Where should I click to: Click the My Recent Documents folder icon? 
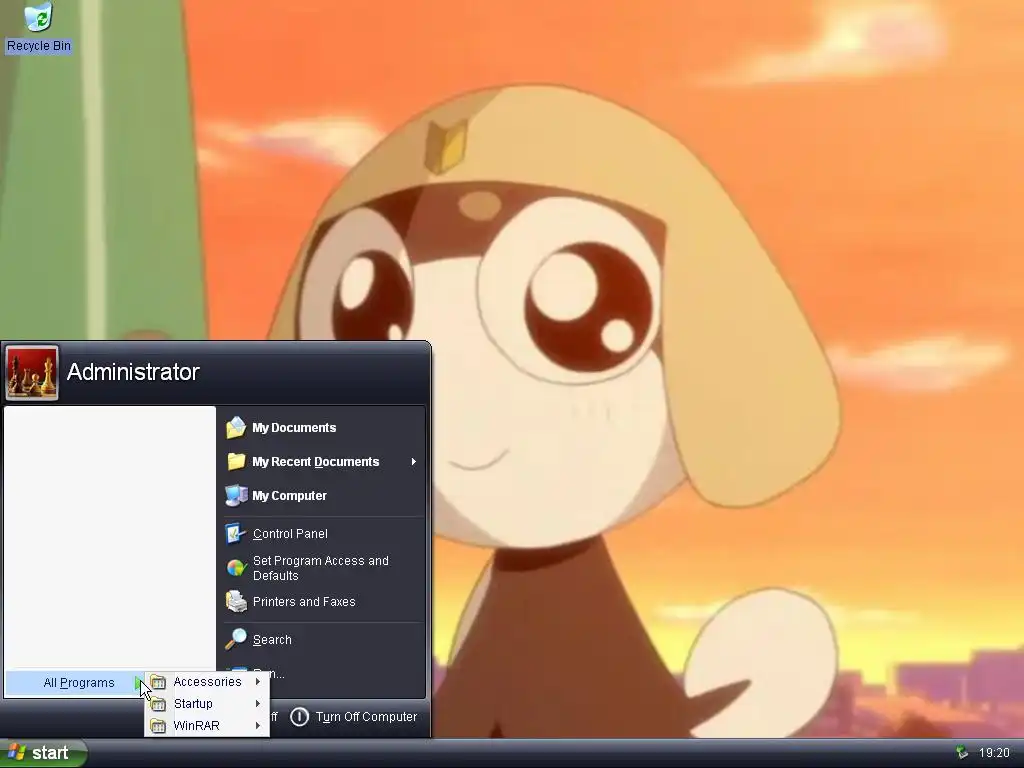tap(236, 462)
